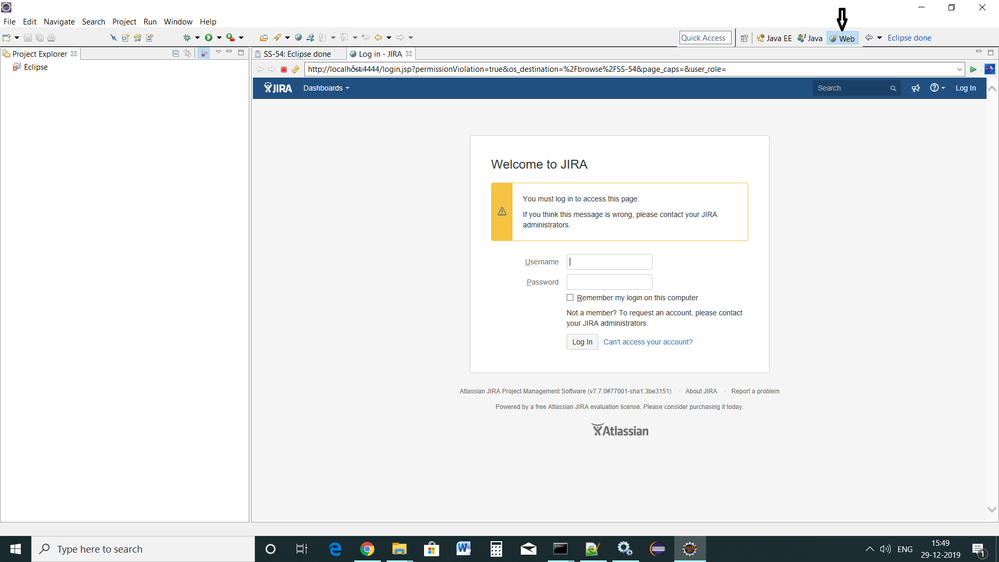The height and width of the screenshot is (562, 999).
Task: Open File Explorer from the taskbar
Action: coord(399,549)
